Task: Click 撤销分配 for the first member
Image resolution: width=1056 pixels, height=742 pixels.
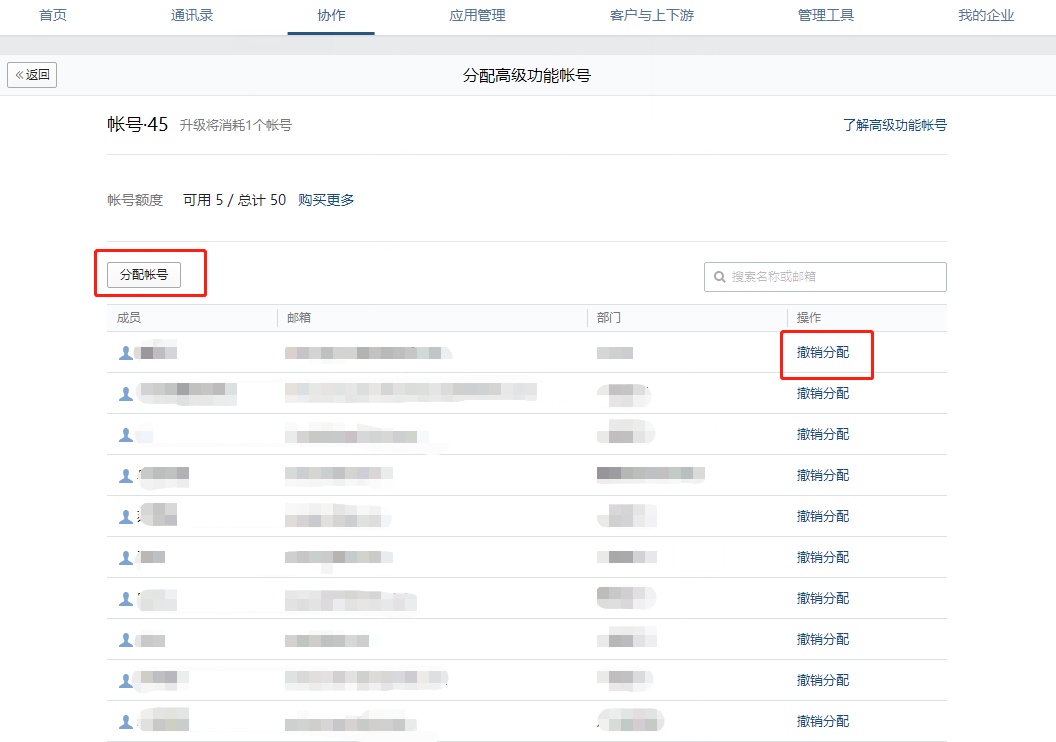Action: 822,353
